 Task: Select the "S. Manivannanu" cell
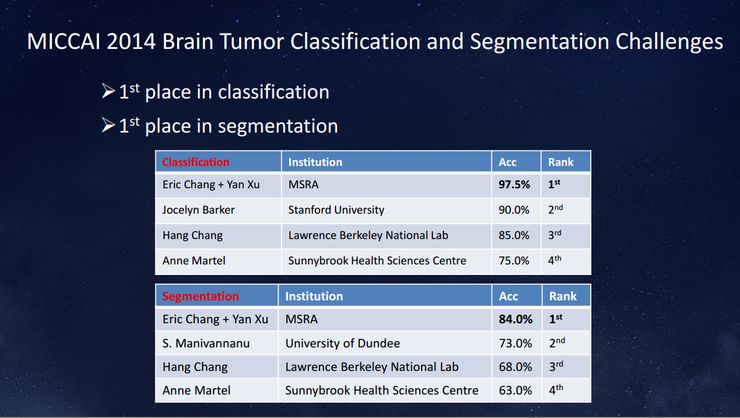pyautogui.click(x=206, y=343)
